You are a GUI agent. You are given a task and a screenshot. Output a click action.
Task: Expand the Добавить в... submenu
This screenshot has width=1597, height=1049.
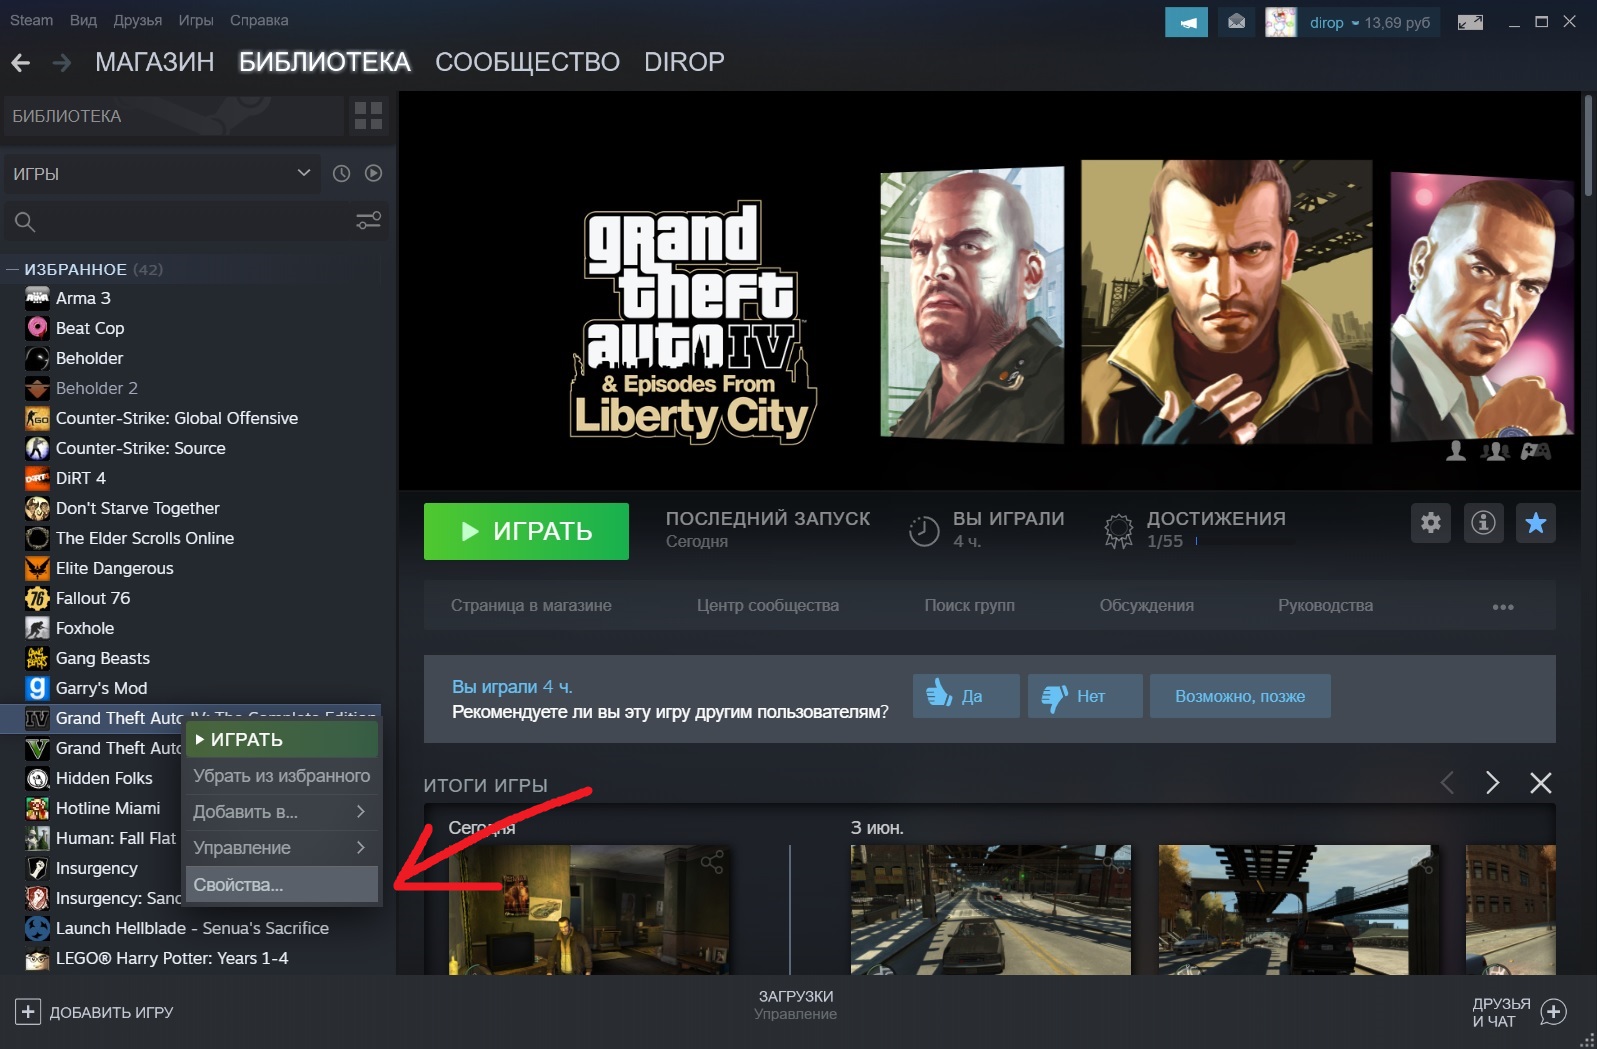[x=281, y=812]
